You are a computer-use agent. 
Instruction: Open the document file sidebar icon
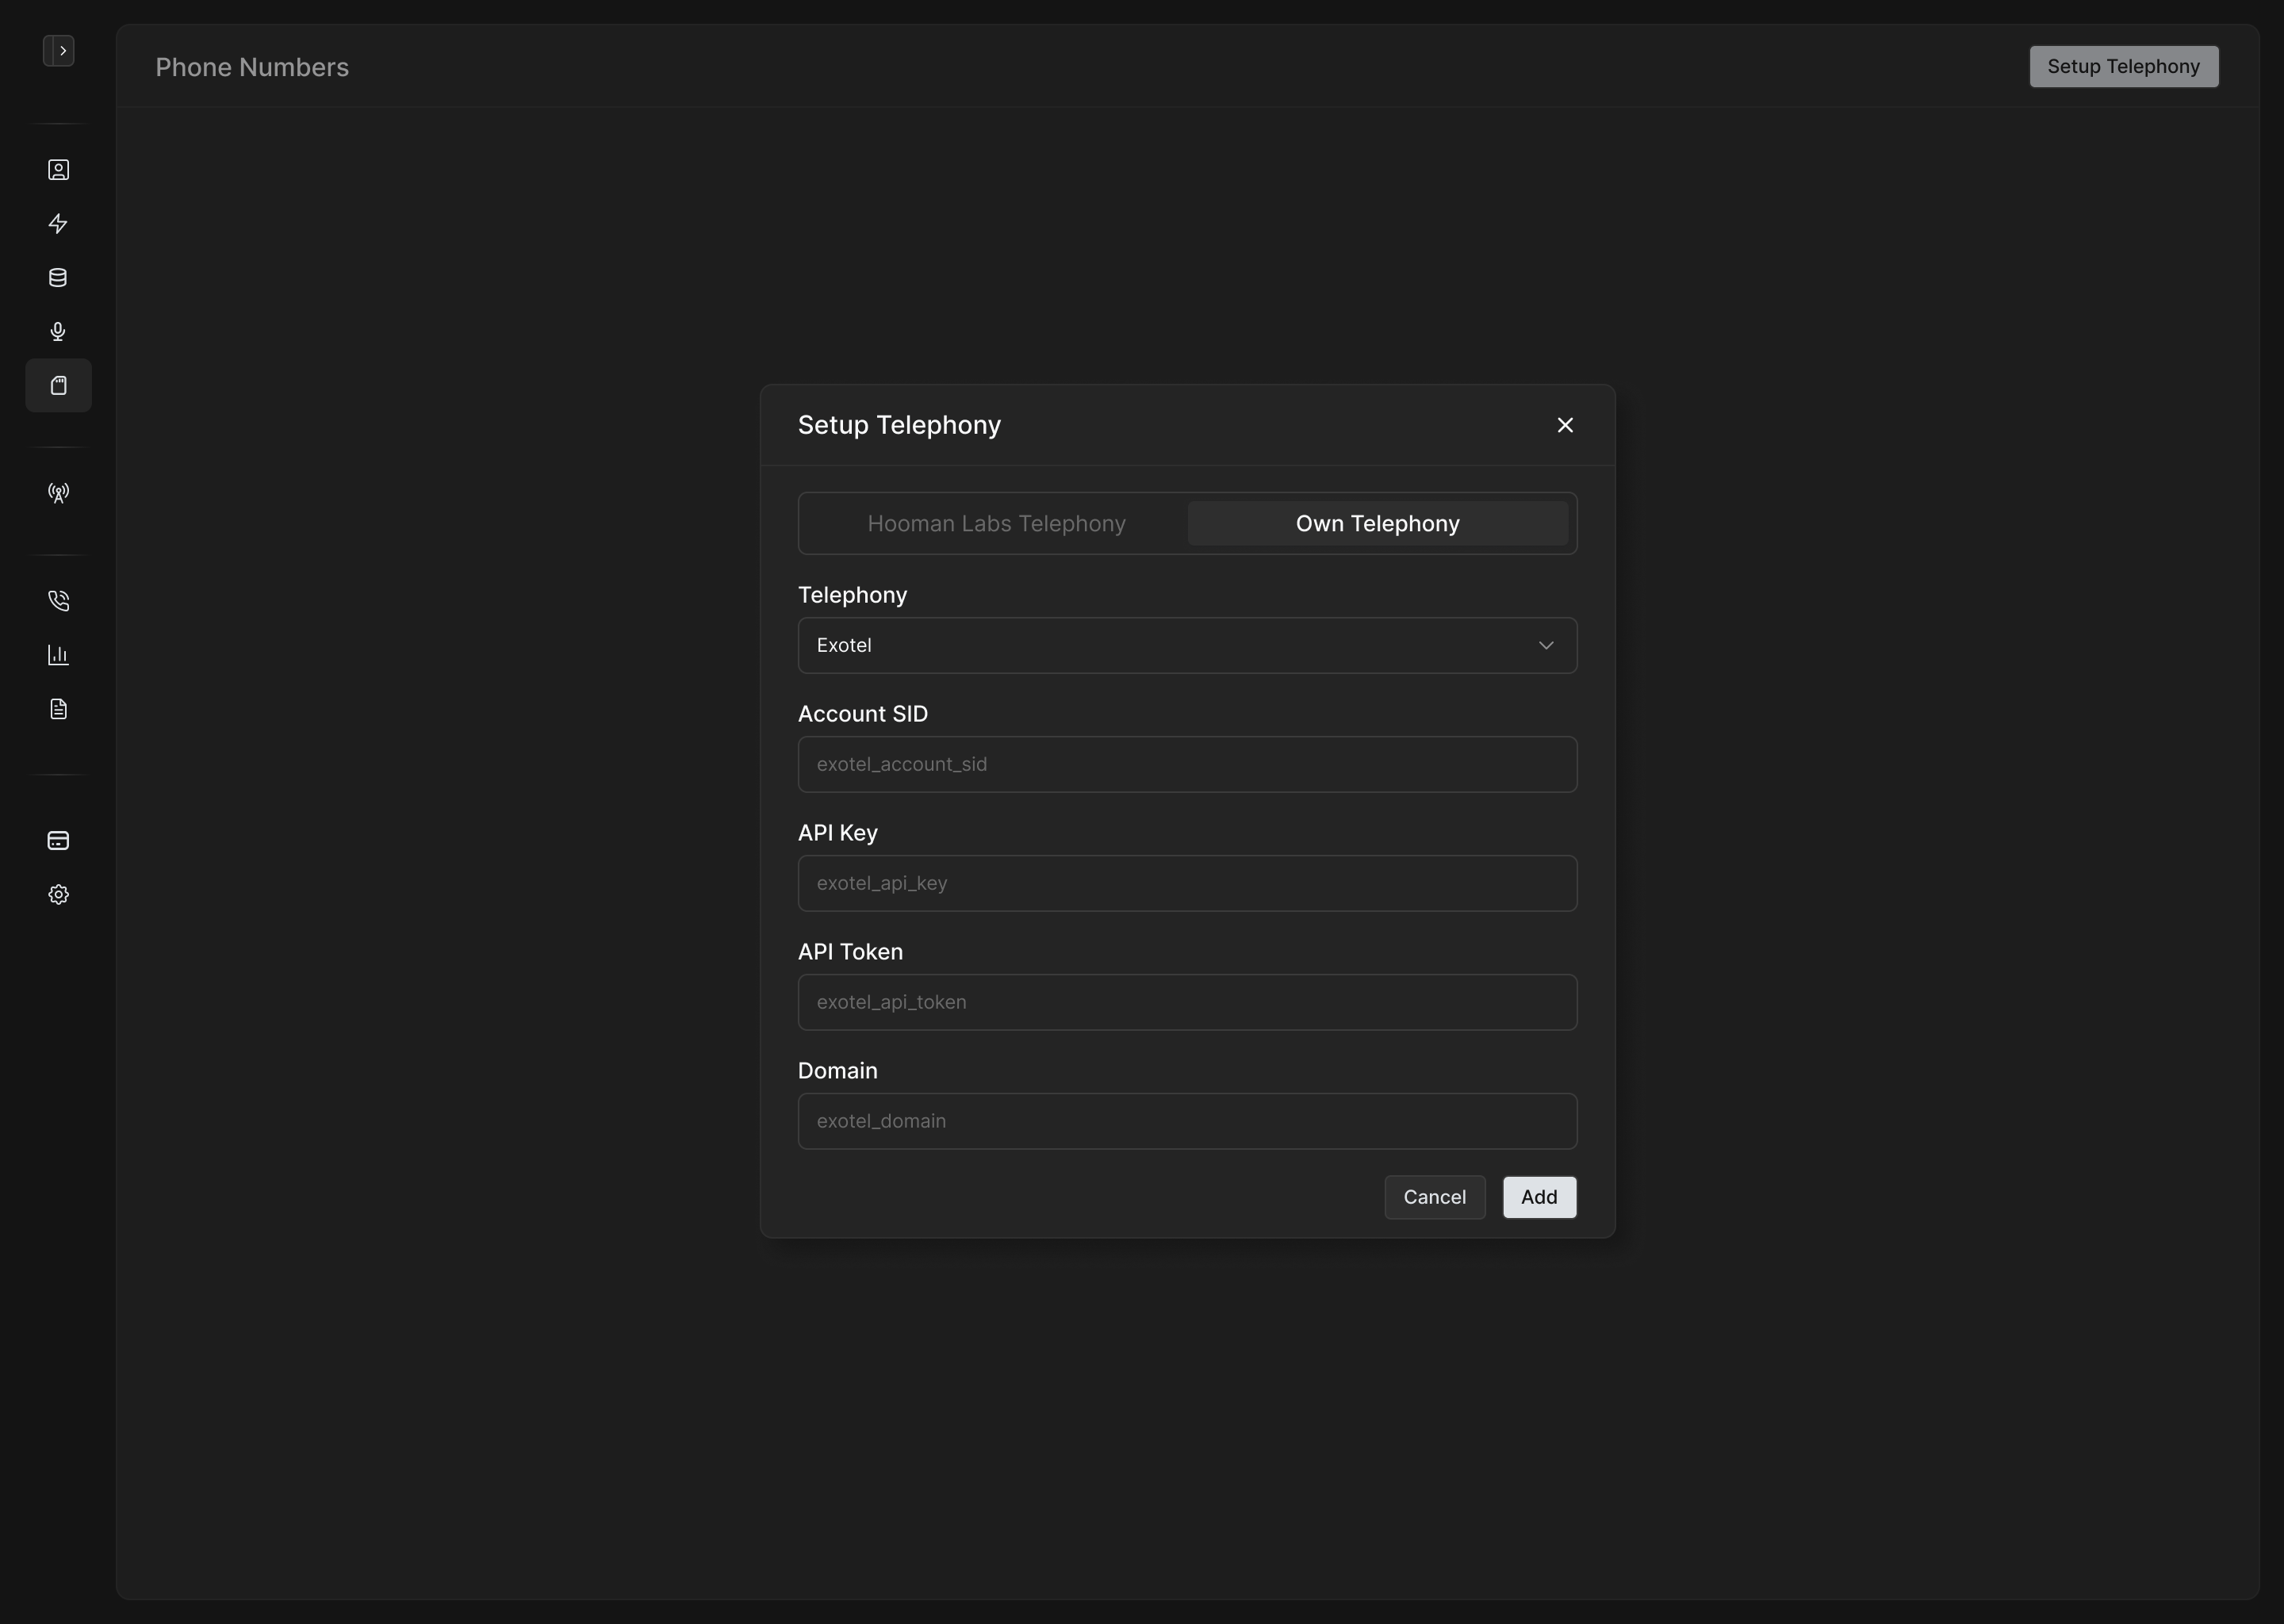pos(58,709)
